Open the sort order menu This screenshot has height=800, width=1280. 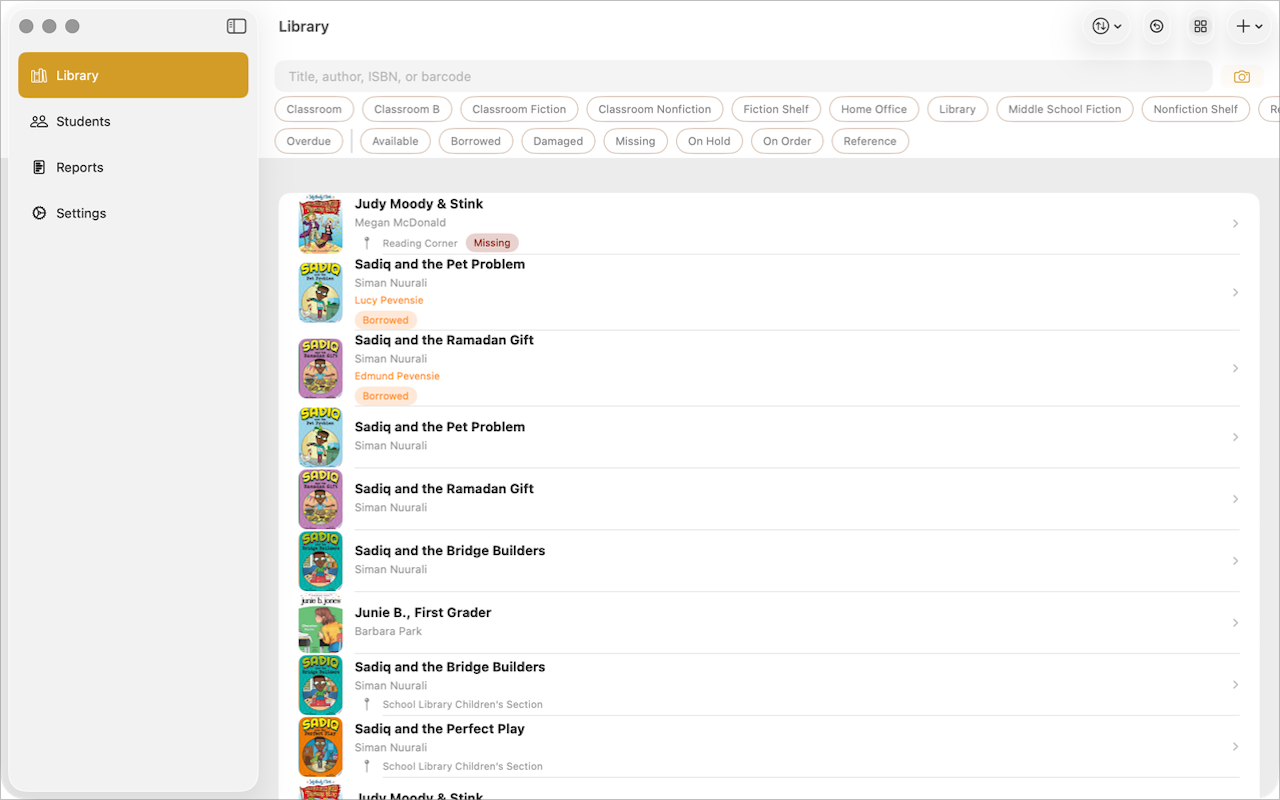click(1106, 27)
